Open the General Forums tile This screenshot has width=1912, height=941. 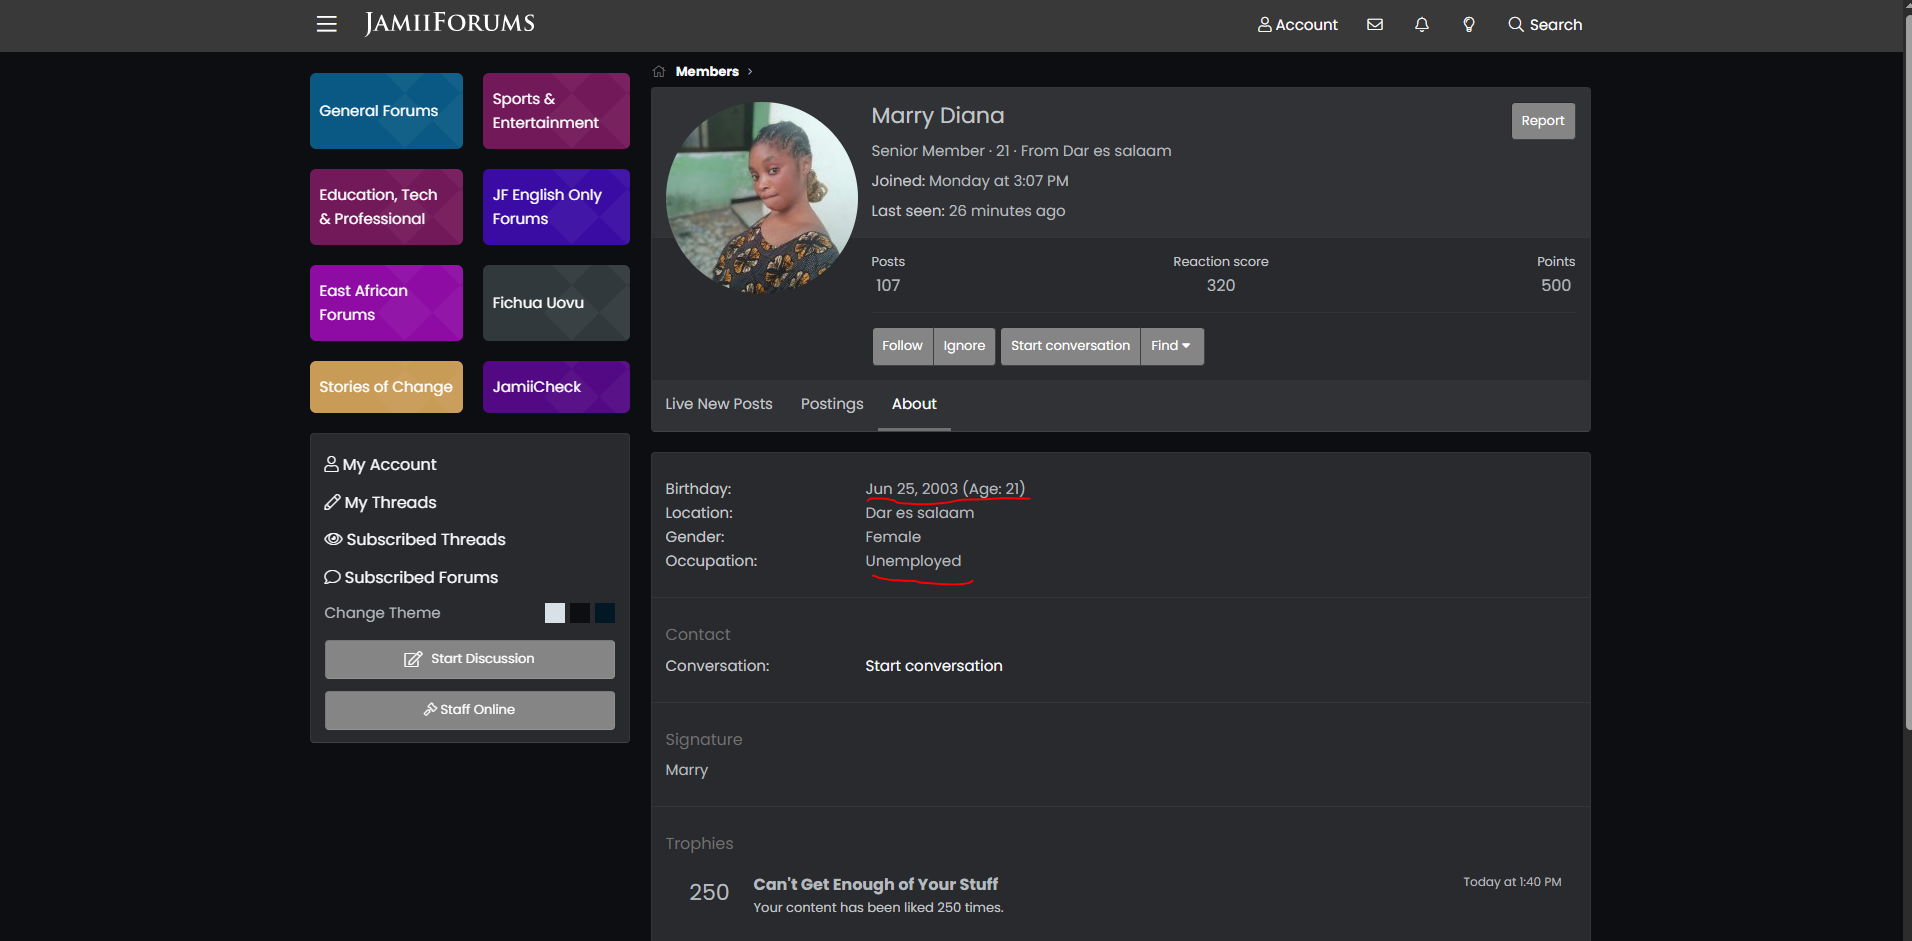(x=386, y=111)
